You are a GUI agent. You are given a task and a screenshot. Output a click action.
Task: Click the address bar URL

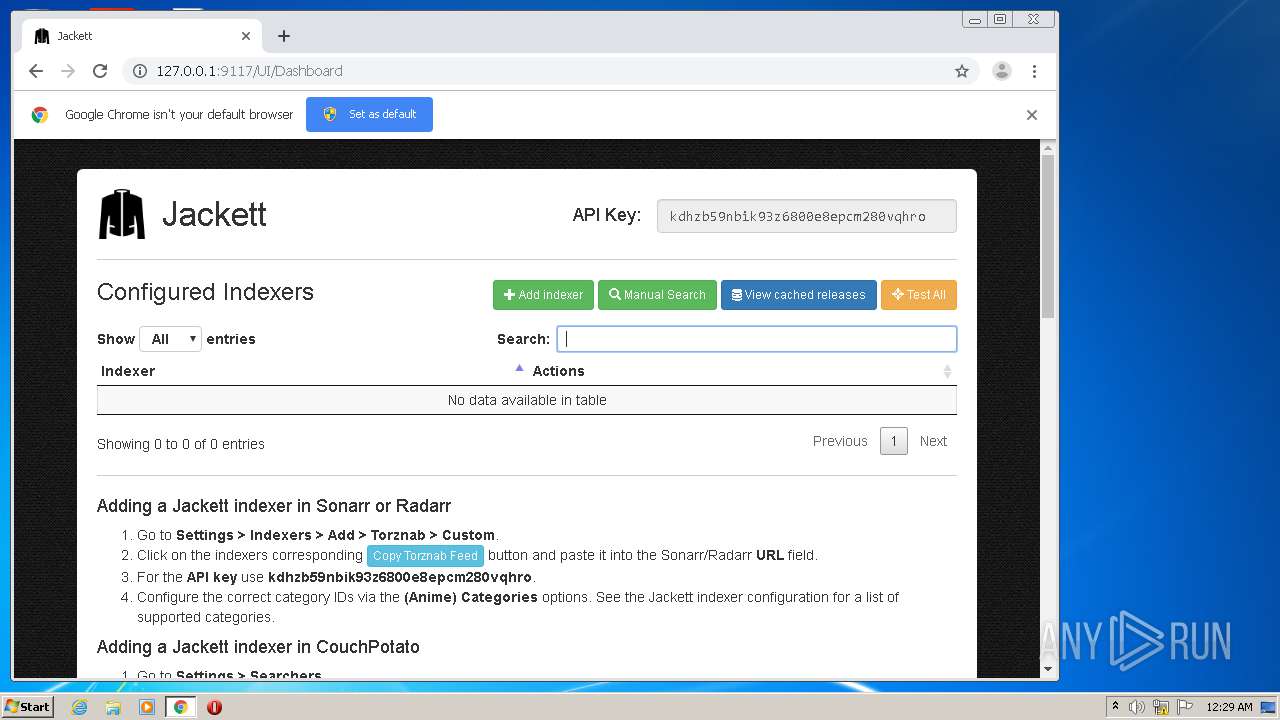coord(249,71)
